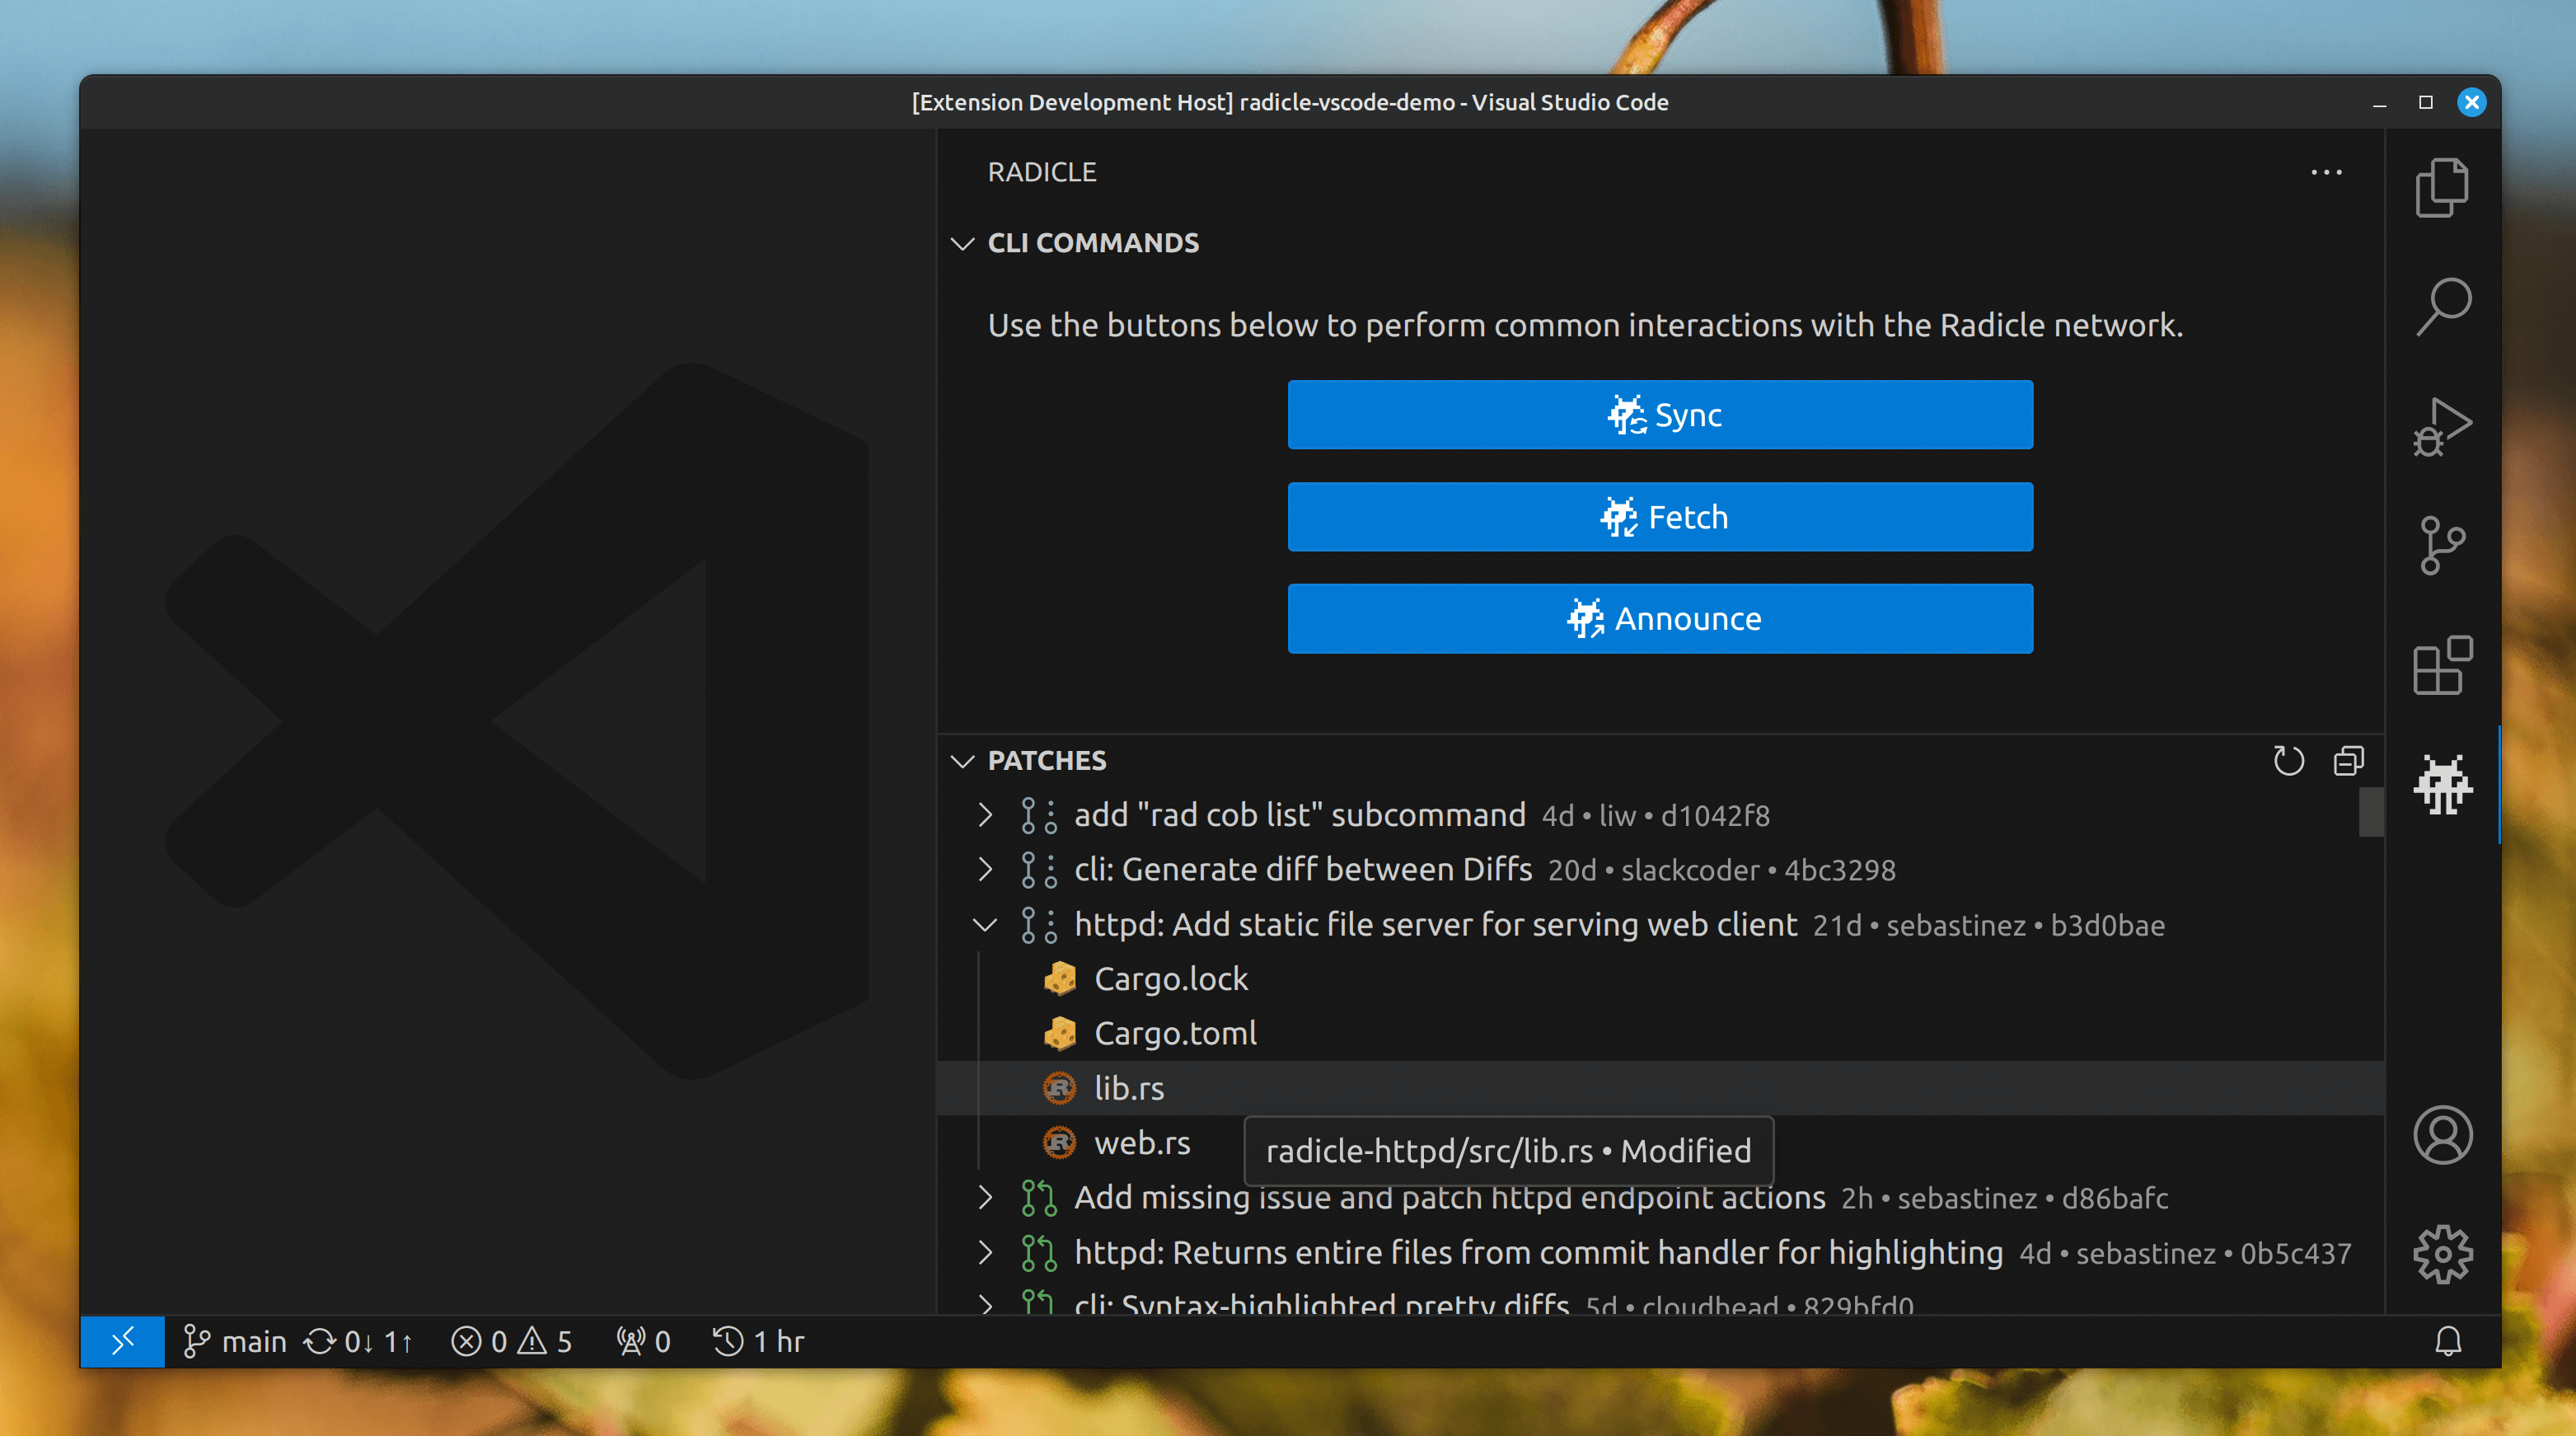2576x1436 pixels.
Task: Click the Sync button
Action: click(1659, 415)
